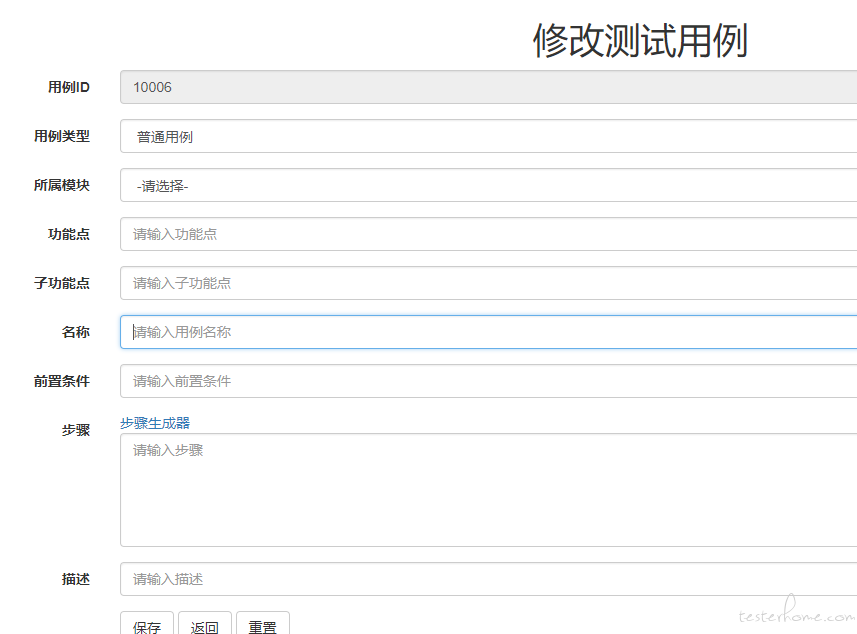Open the 用例类型 dropdown showing 普通用例

pos(489,136)
